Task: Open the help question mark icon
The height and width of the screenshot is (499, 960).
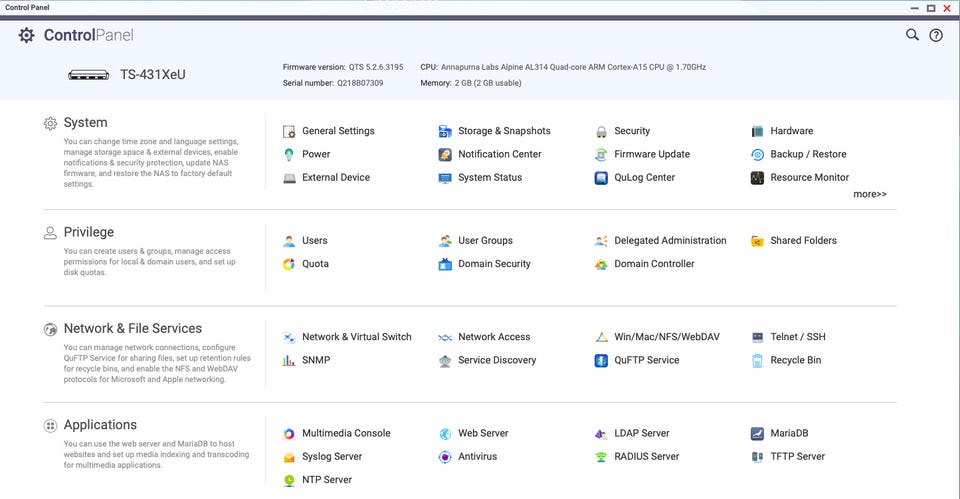Action: click(936, 35)
